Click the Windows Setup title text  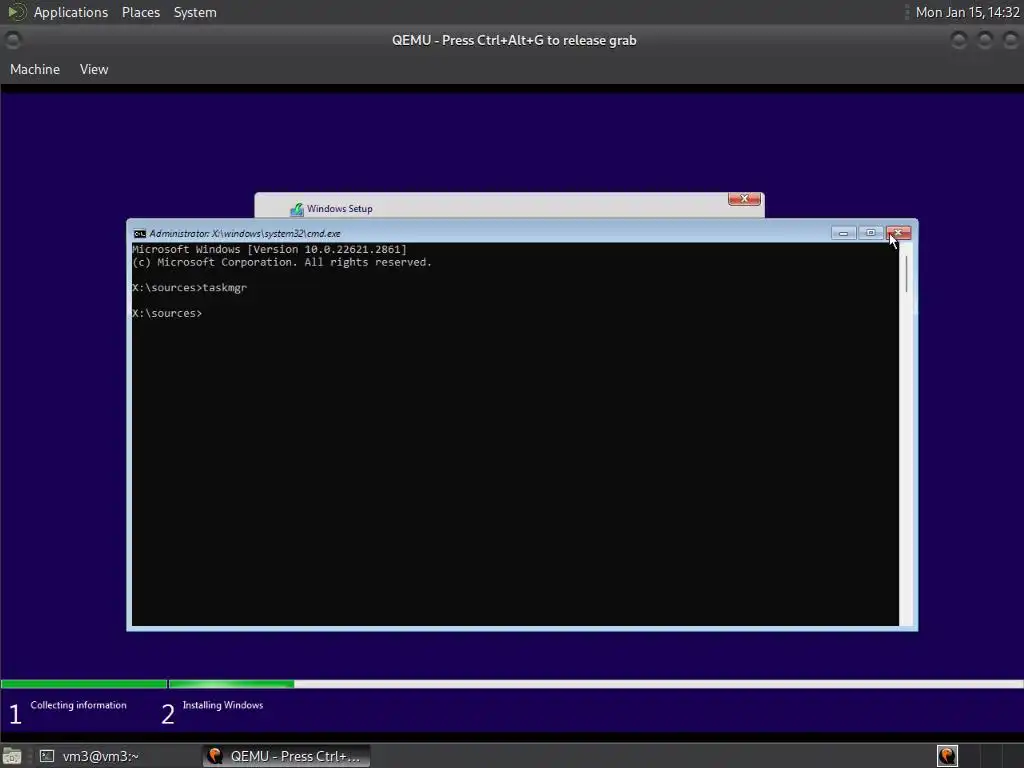pyautogui.click(x=340, y=209)
